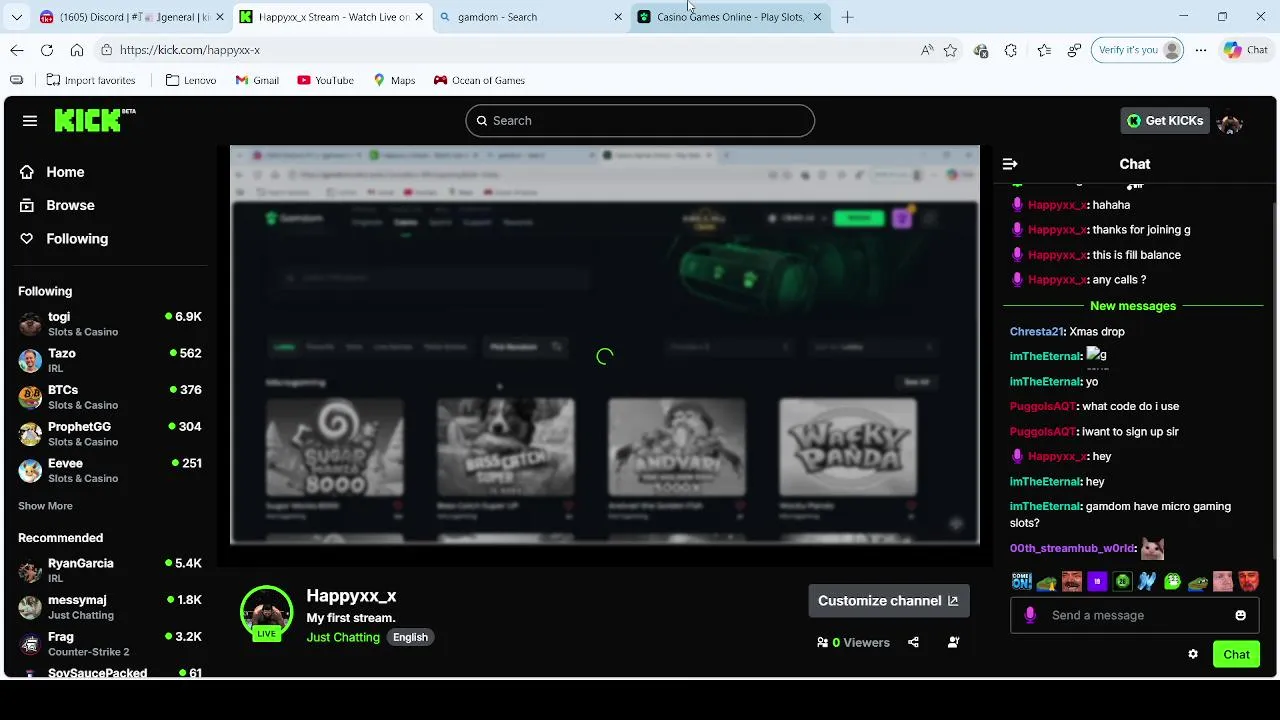Switch to Casino Games Online tab
1280x720 pixels.
point(730,17)
